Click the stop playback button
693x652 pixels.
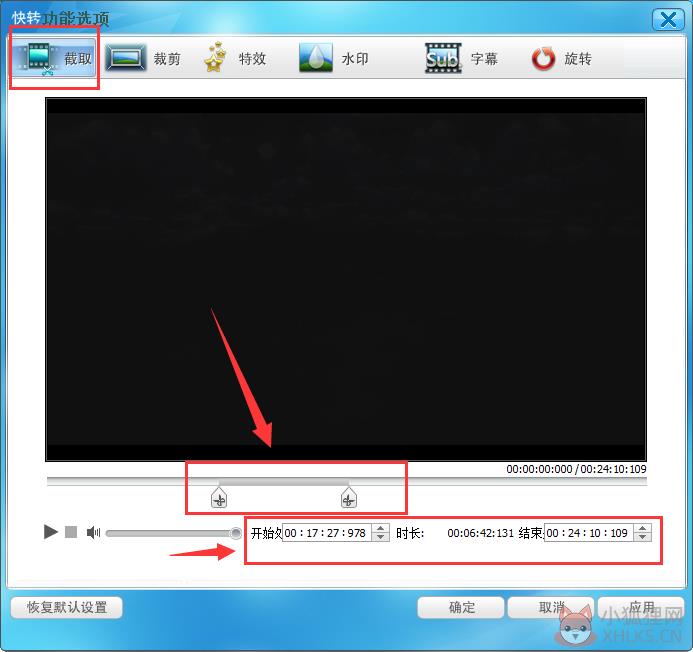click(x=71, y=532)
